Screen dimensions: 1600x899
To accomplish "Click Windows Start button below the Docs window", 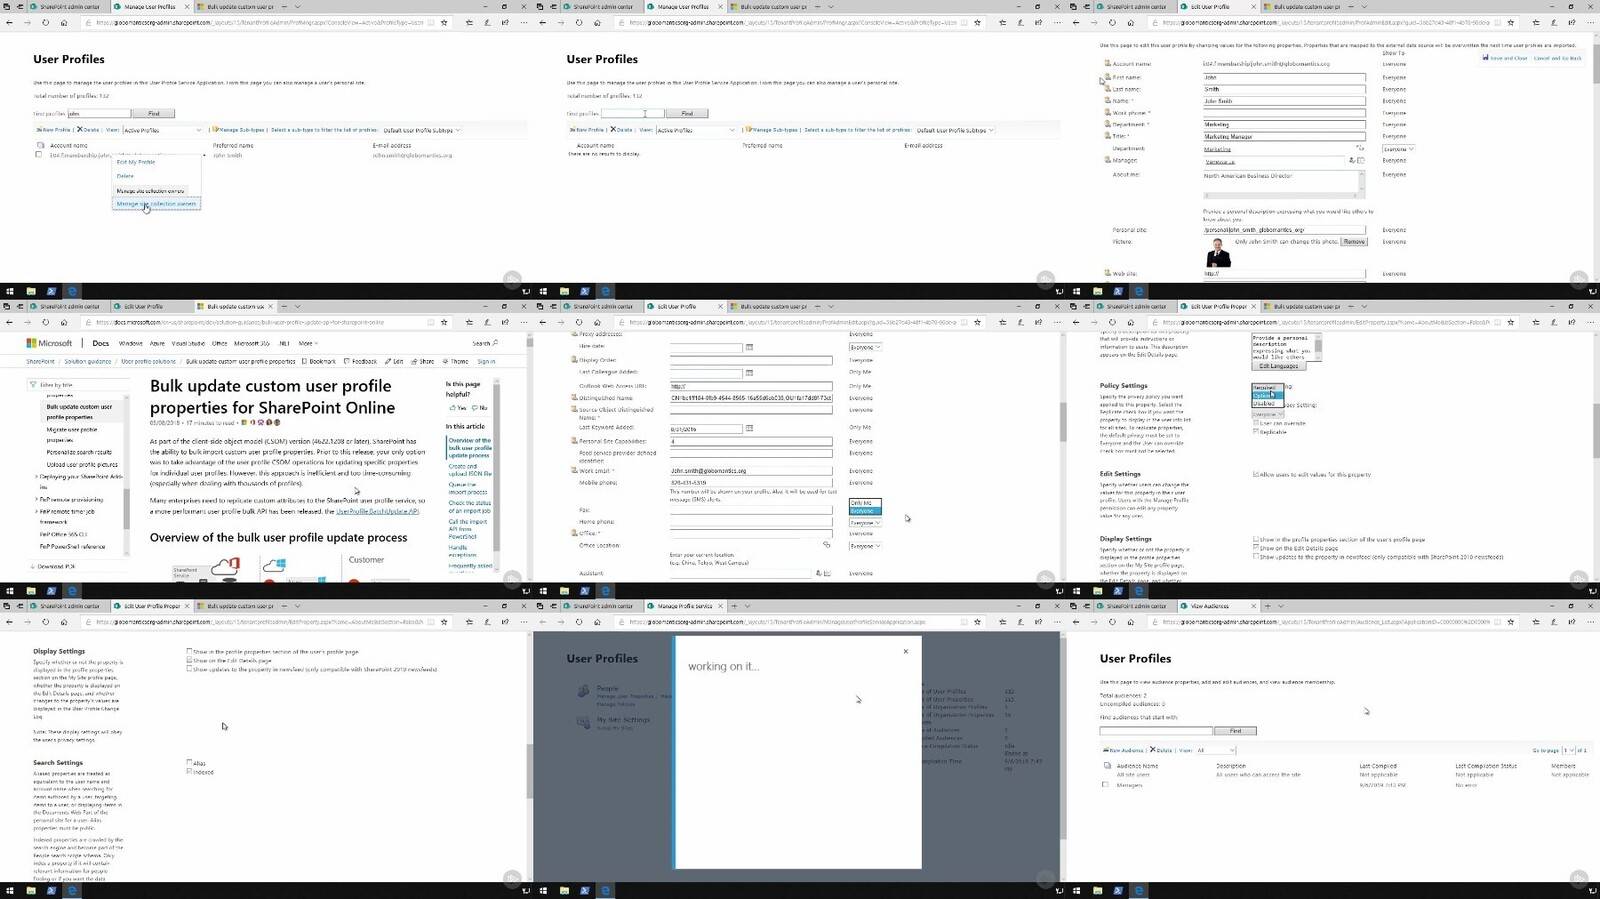I will click(x=10, y=591).
